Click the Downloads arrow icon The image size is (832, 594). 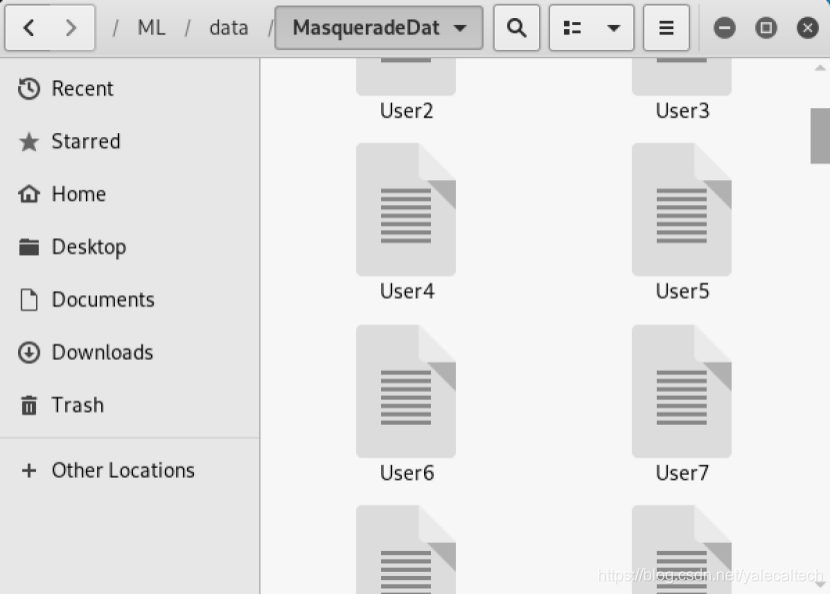pyautogui.click(x=29, y=352)
